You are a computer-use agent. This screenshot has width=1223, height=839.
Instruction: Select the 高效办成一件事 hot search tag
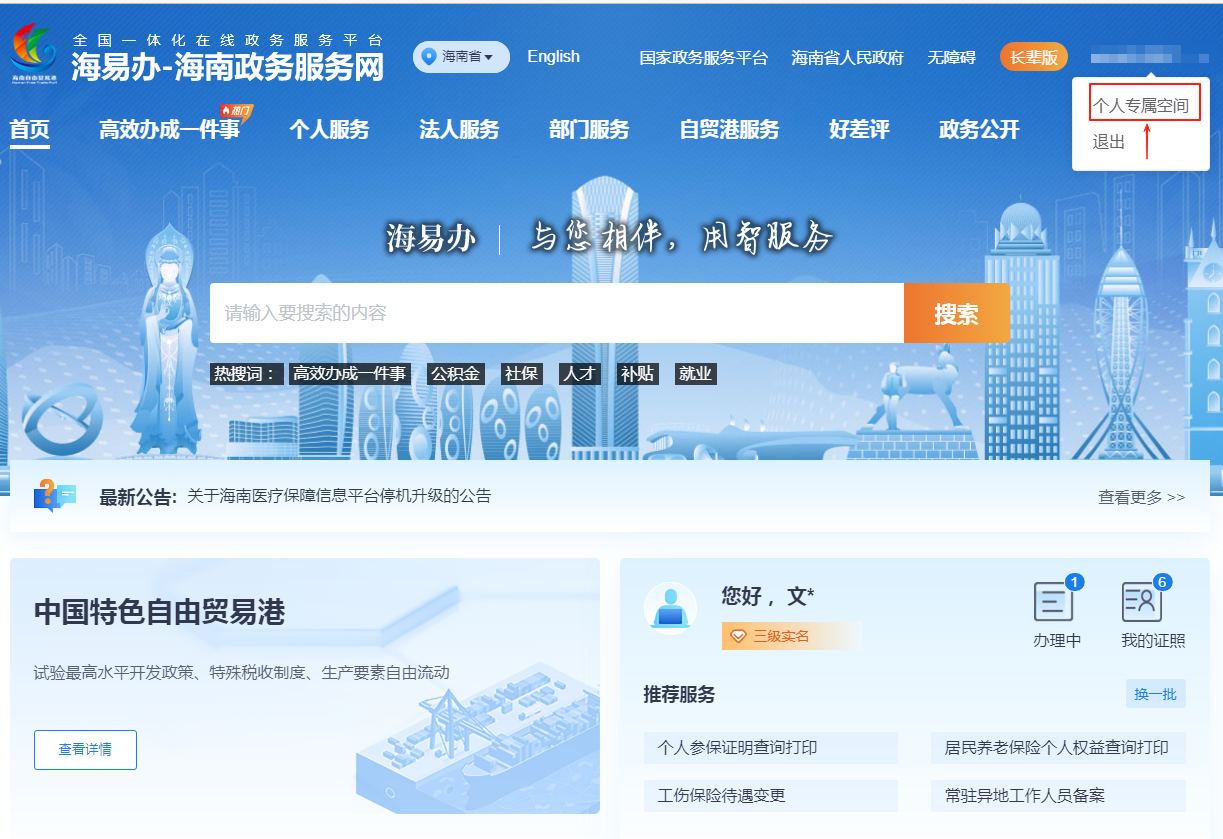[349, 374]
